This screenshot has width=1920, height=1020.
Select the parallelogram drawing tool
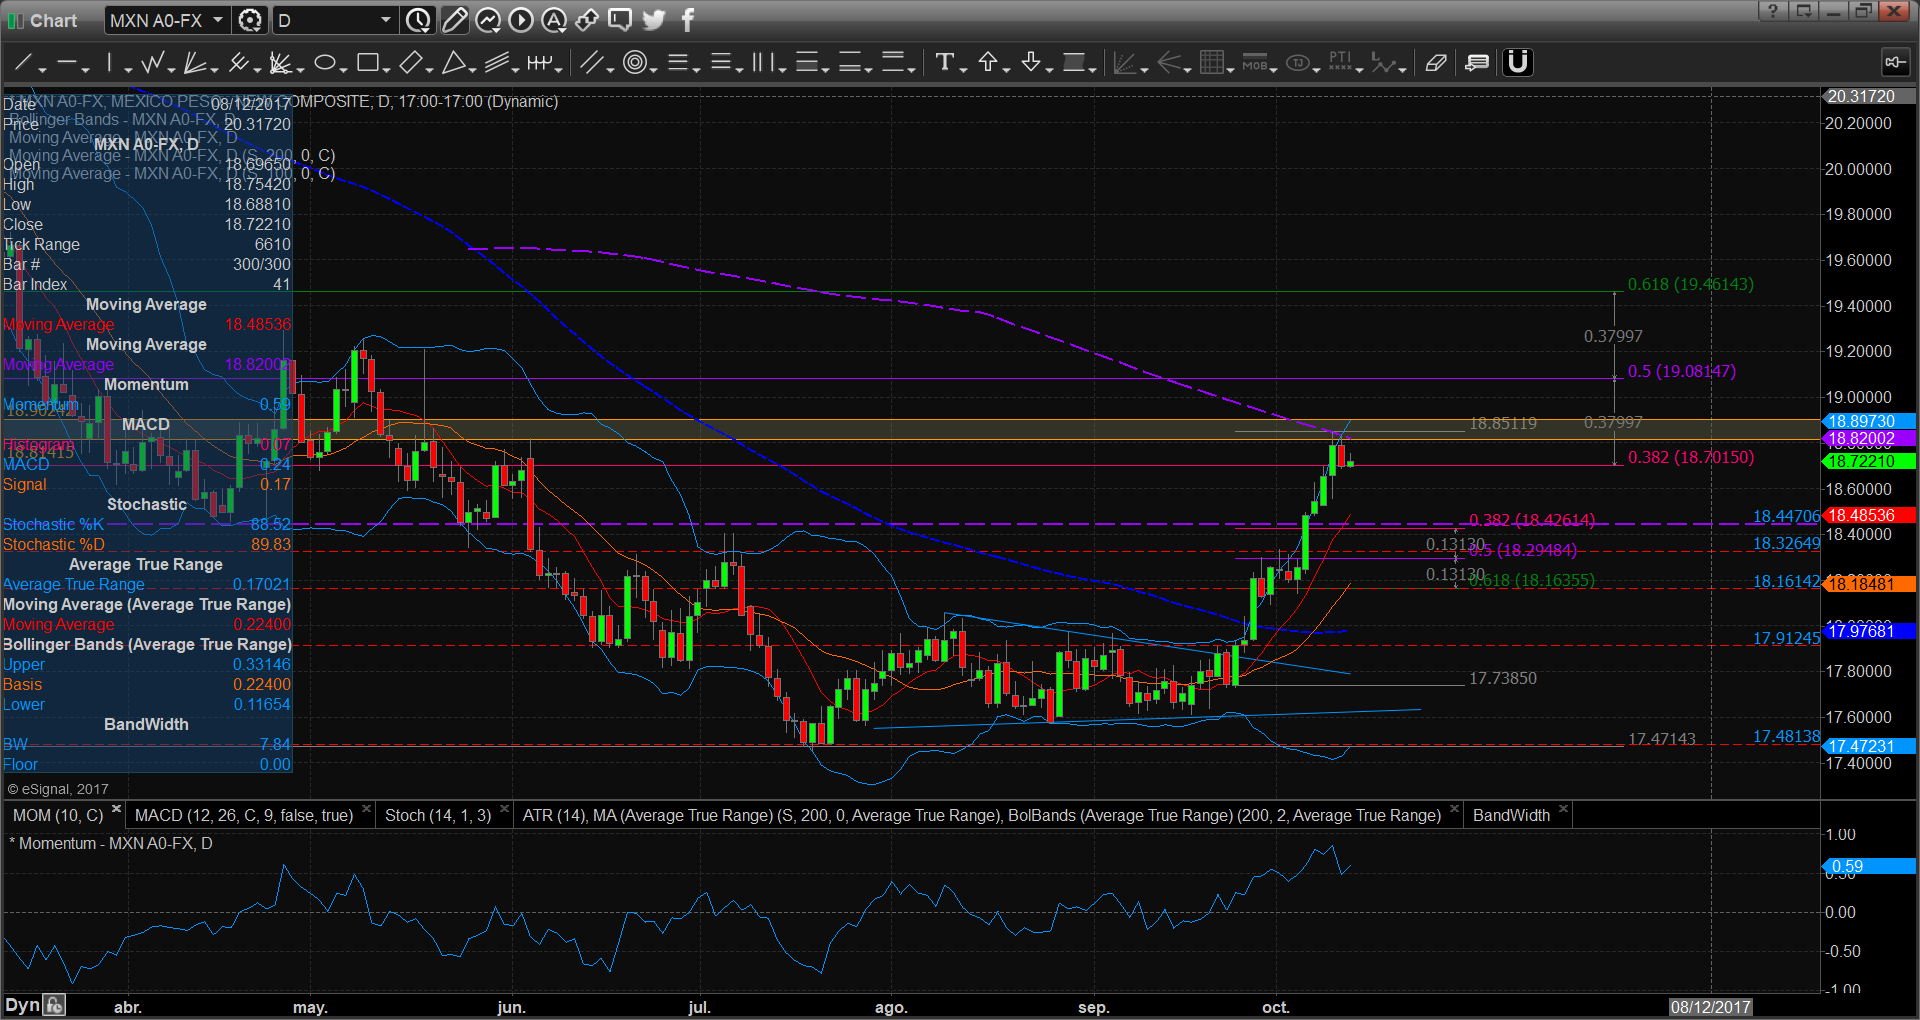coord(411,63)
